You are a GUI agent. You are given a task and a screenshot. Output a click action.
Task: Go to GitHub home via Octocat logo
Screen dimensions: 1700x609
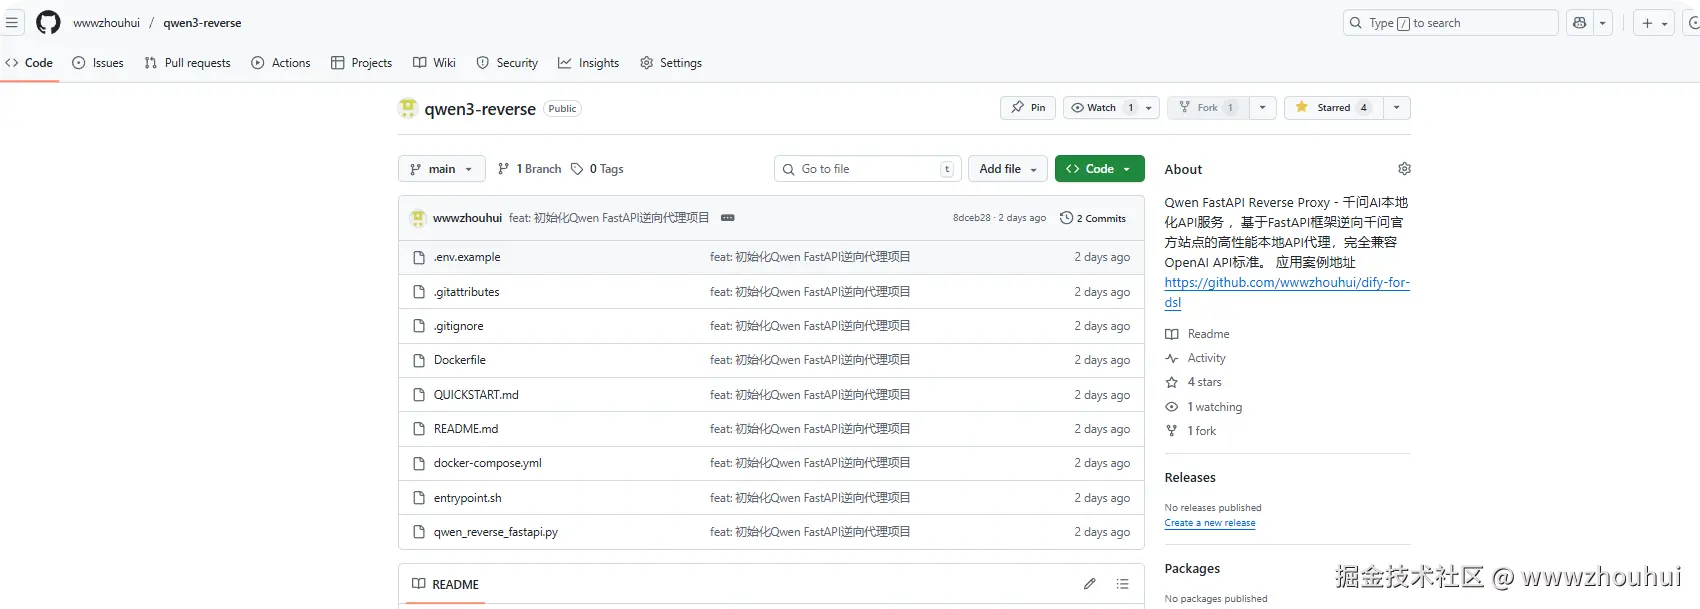click(48, 22)
